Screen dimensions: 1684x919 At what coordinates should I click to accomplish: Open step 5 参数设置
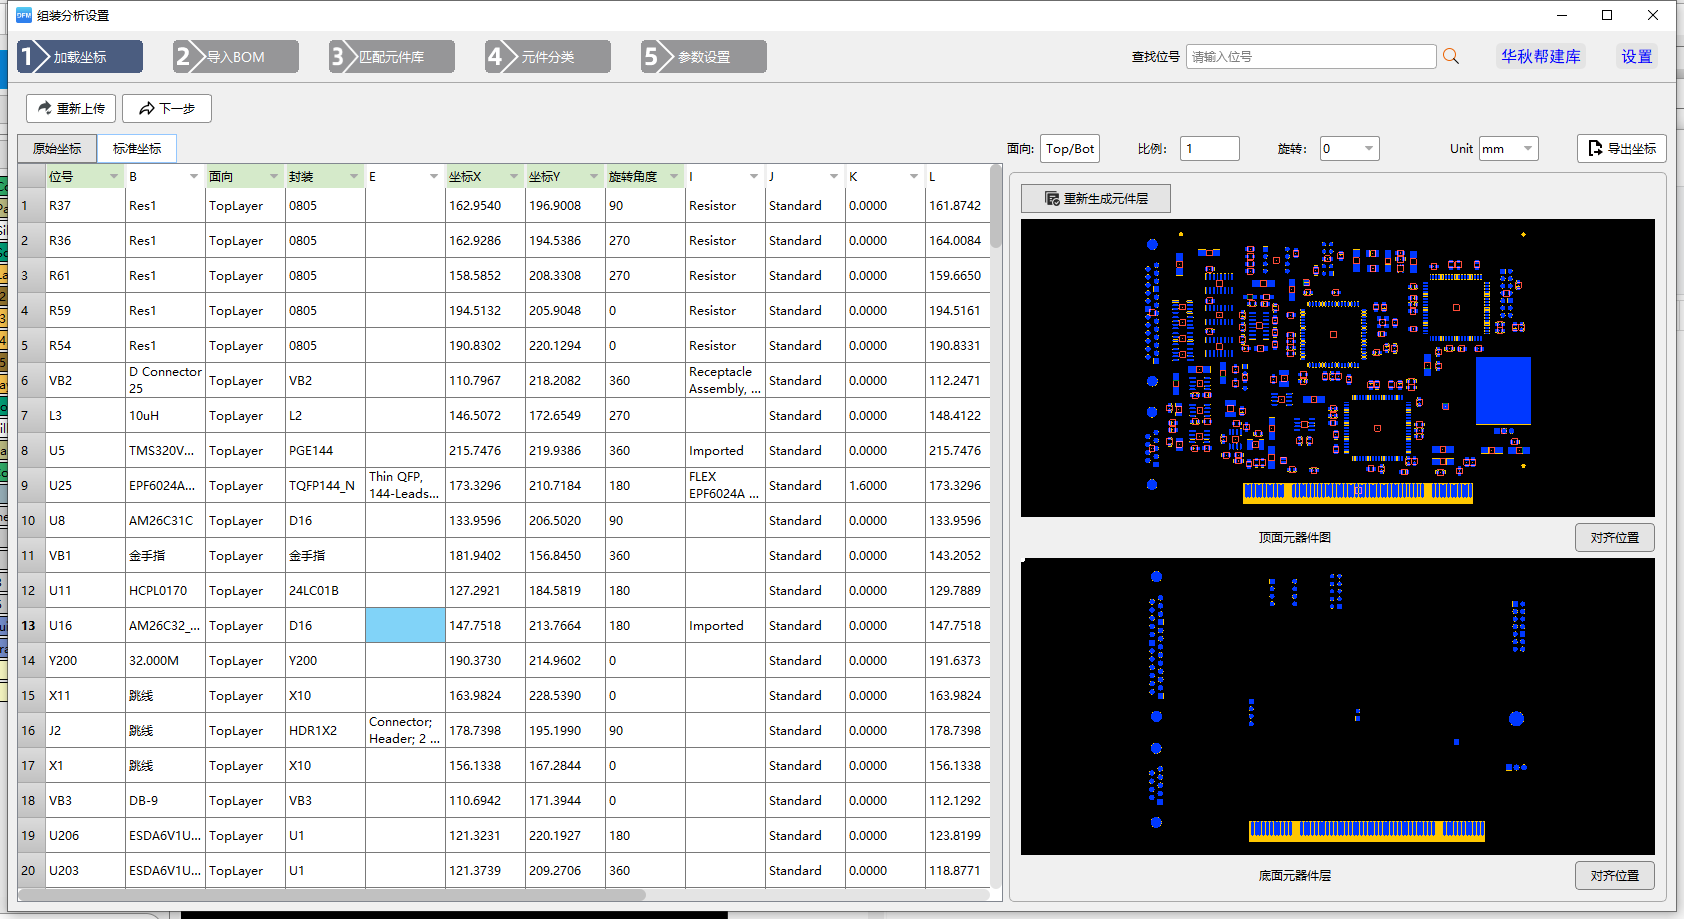pos(703,57)
